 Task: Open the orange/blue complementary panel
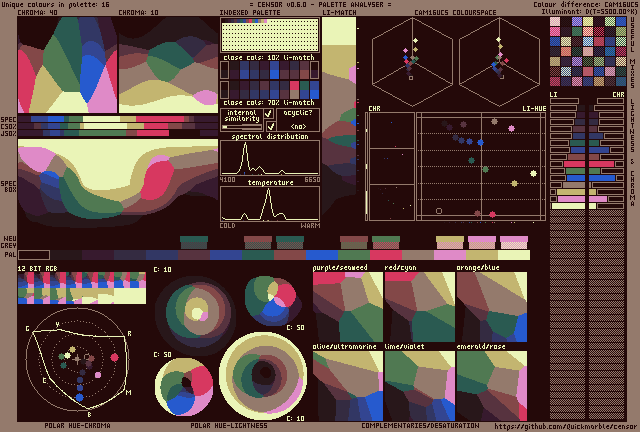[492, 307]
